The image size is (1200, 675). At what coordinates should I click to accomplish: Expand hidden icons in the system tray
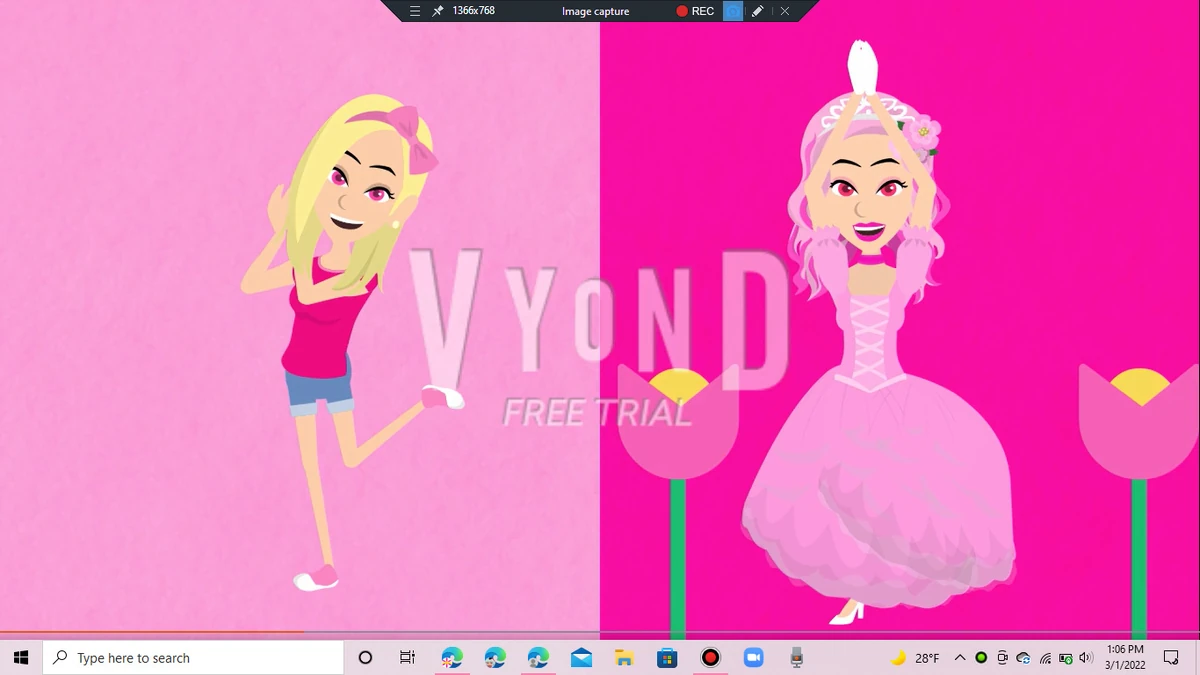[x=958, y=658]
